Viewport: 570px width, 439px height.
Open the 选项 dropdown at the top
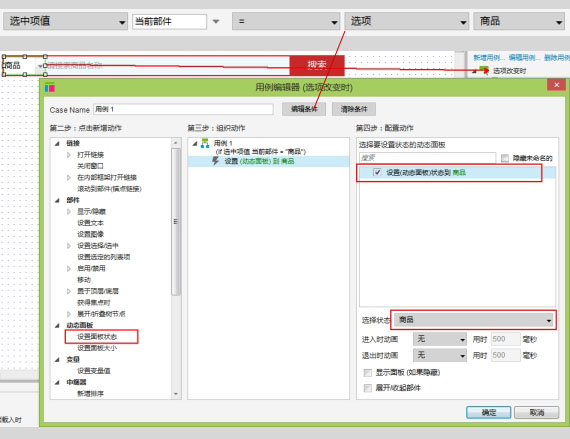pos(406,21)
